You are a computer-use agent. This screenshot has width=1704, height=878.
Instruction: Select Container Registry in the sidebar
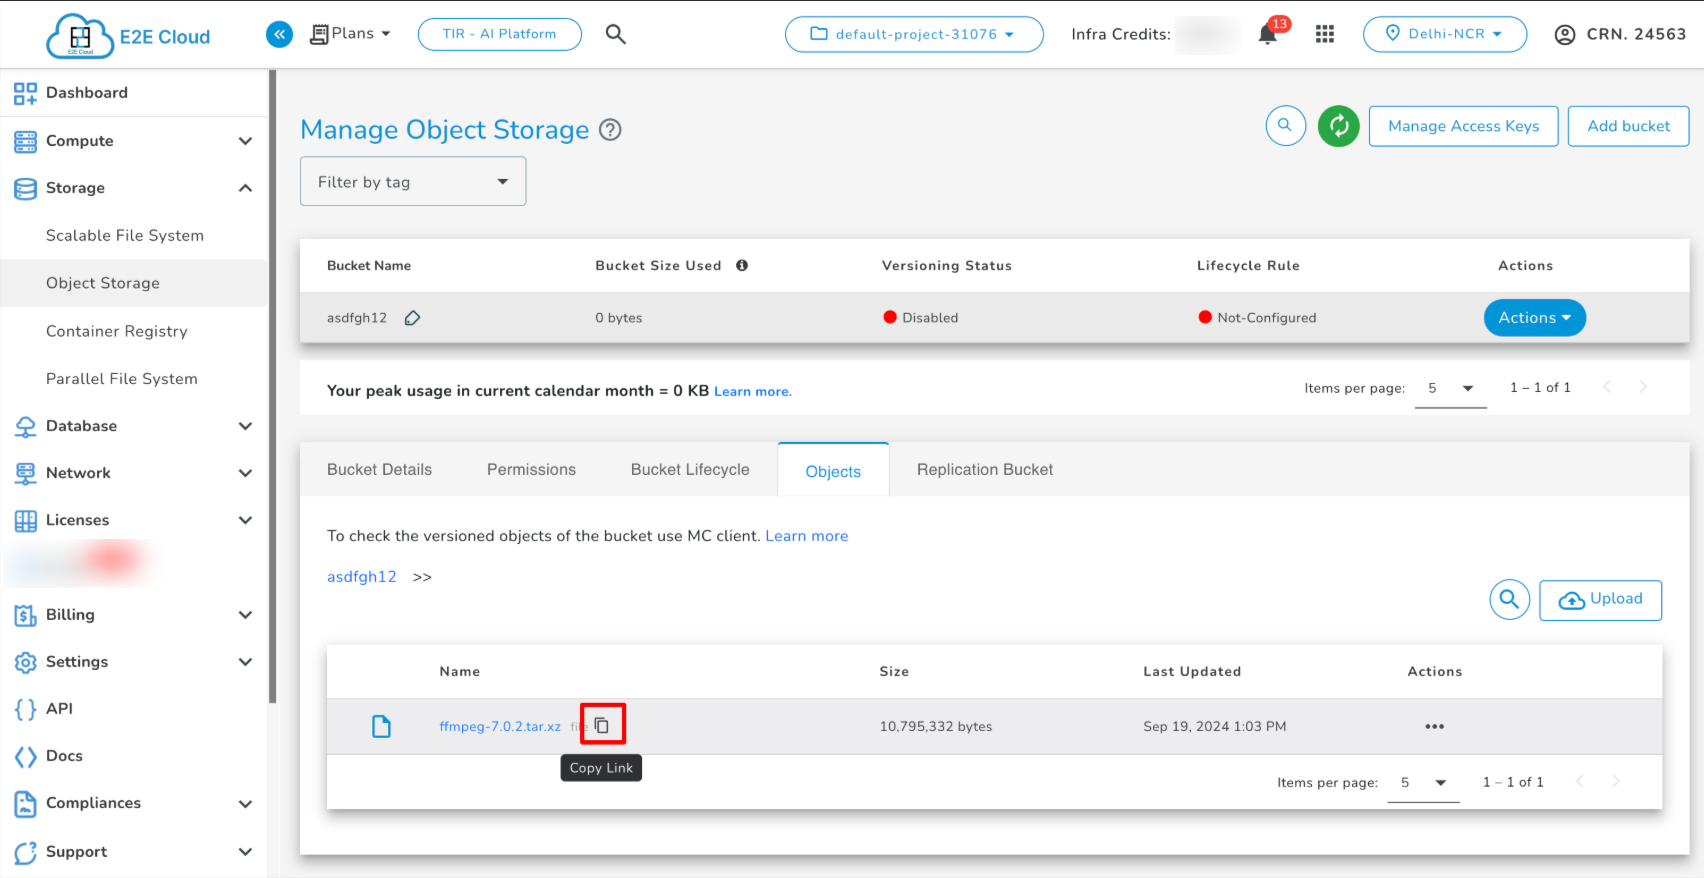117,331
